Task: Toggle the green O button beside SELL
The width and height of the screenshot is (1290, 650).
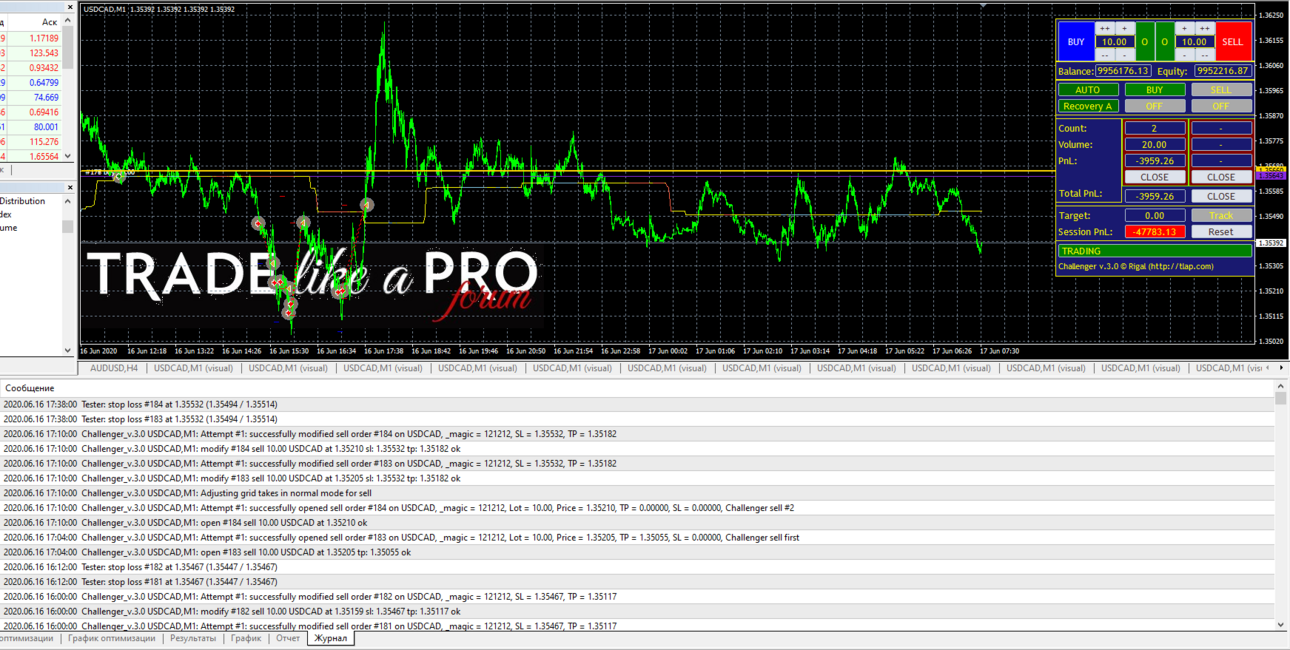Action: coord(1165,41)
